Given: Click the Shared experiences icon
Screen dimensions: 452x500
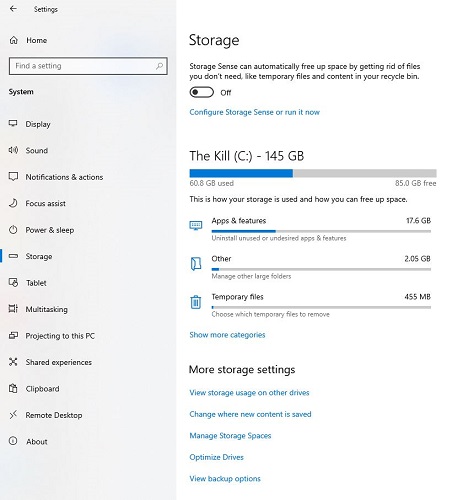Looking at the screenshot, I should tap(13, 362).
